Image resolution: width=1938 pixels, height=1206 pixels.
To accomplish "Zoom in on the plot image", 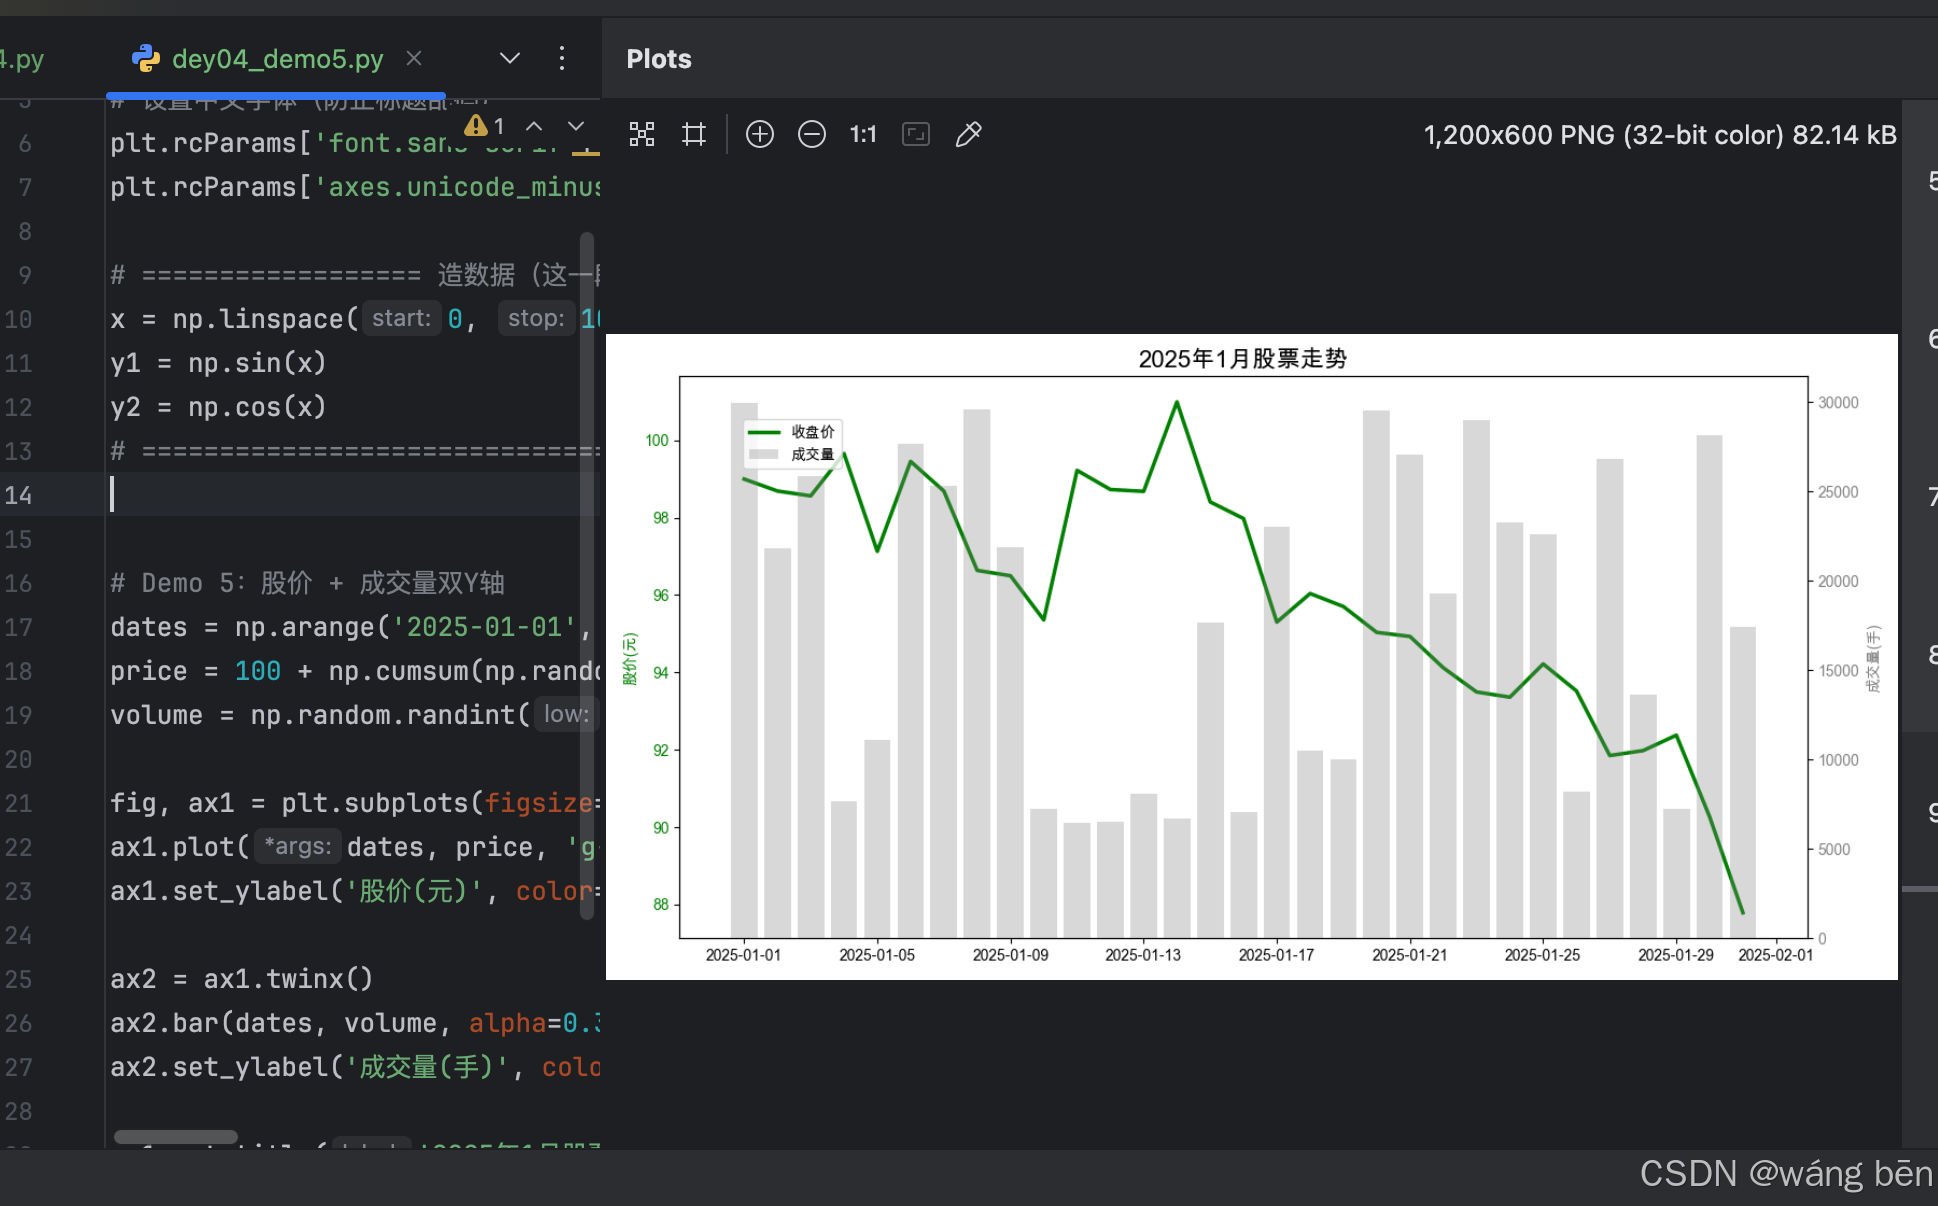I will point(760,134).
